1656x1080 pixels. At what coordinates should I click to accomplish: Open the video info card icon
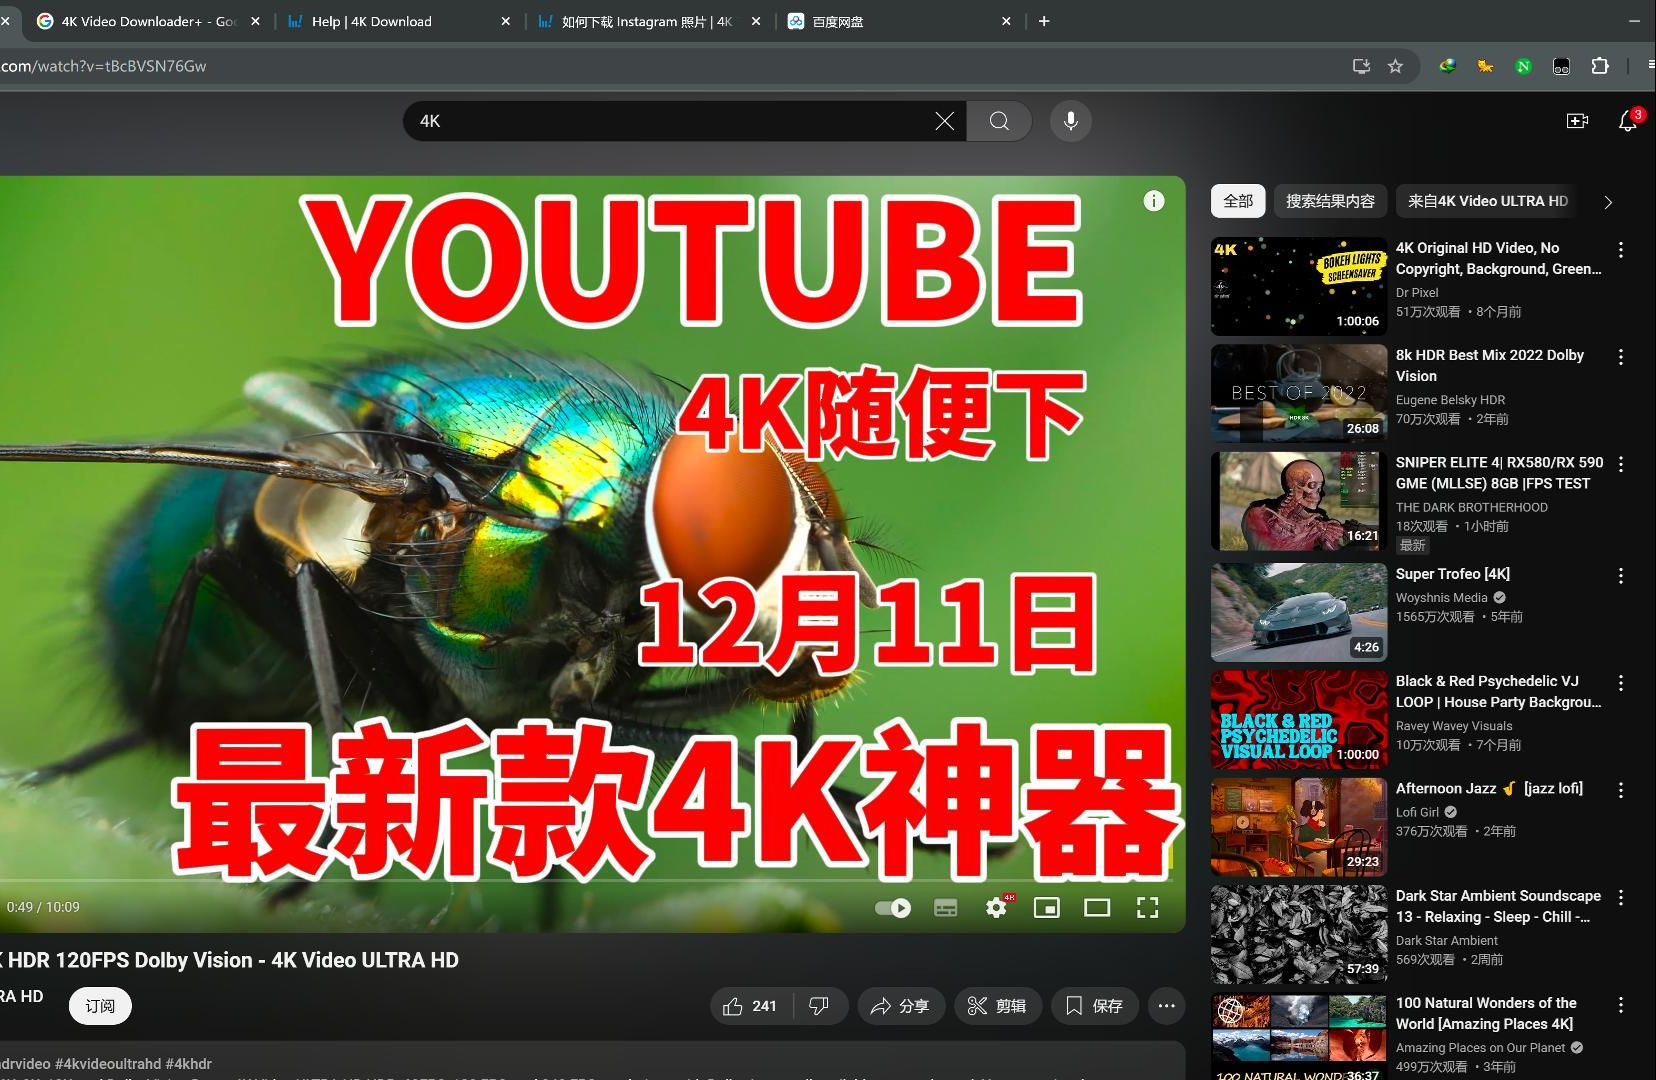[1154, 201]
